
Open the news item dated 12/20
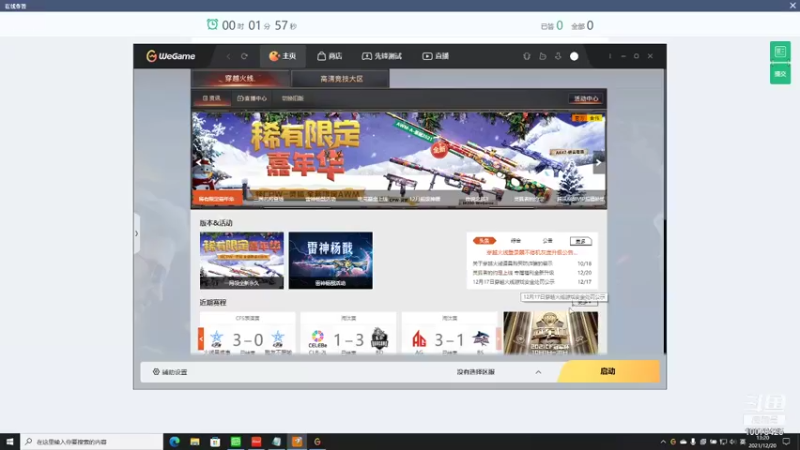(x=532, y=273)
